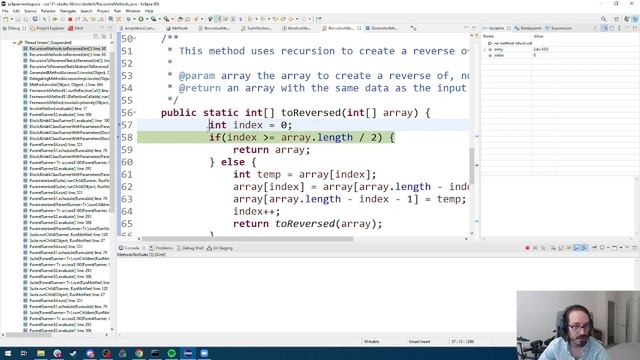Toggle Show Type Names in Variables view
The width and height of the screenshot is (640, 360).
[596, 28]
